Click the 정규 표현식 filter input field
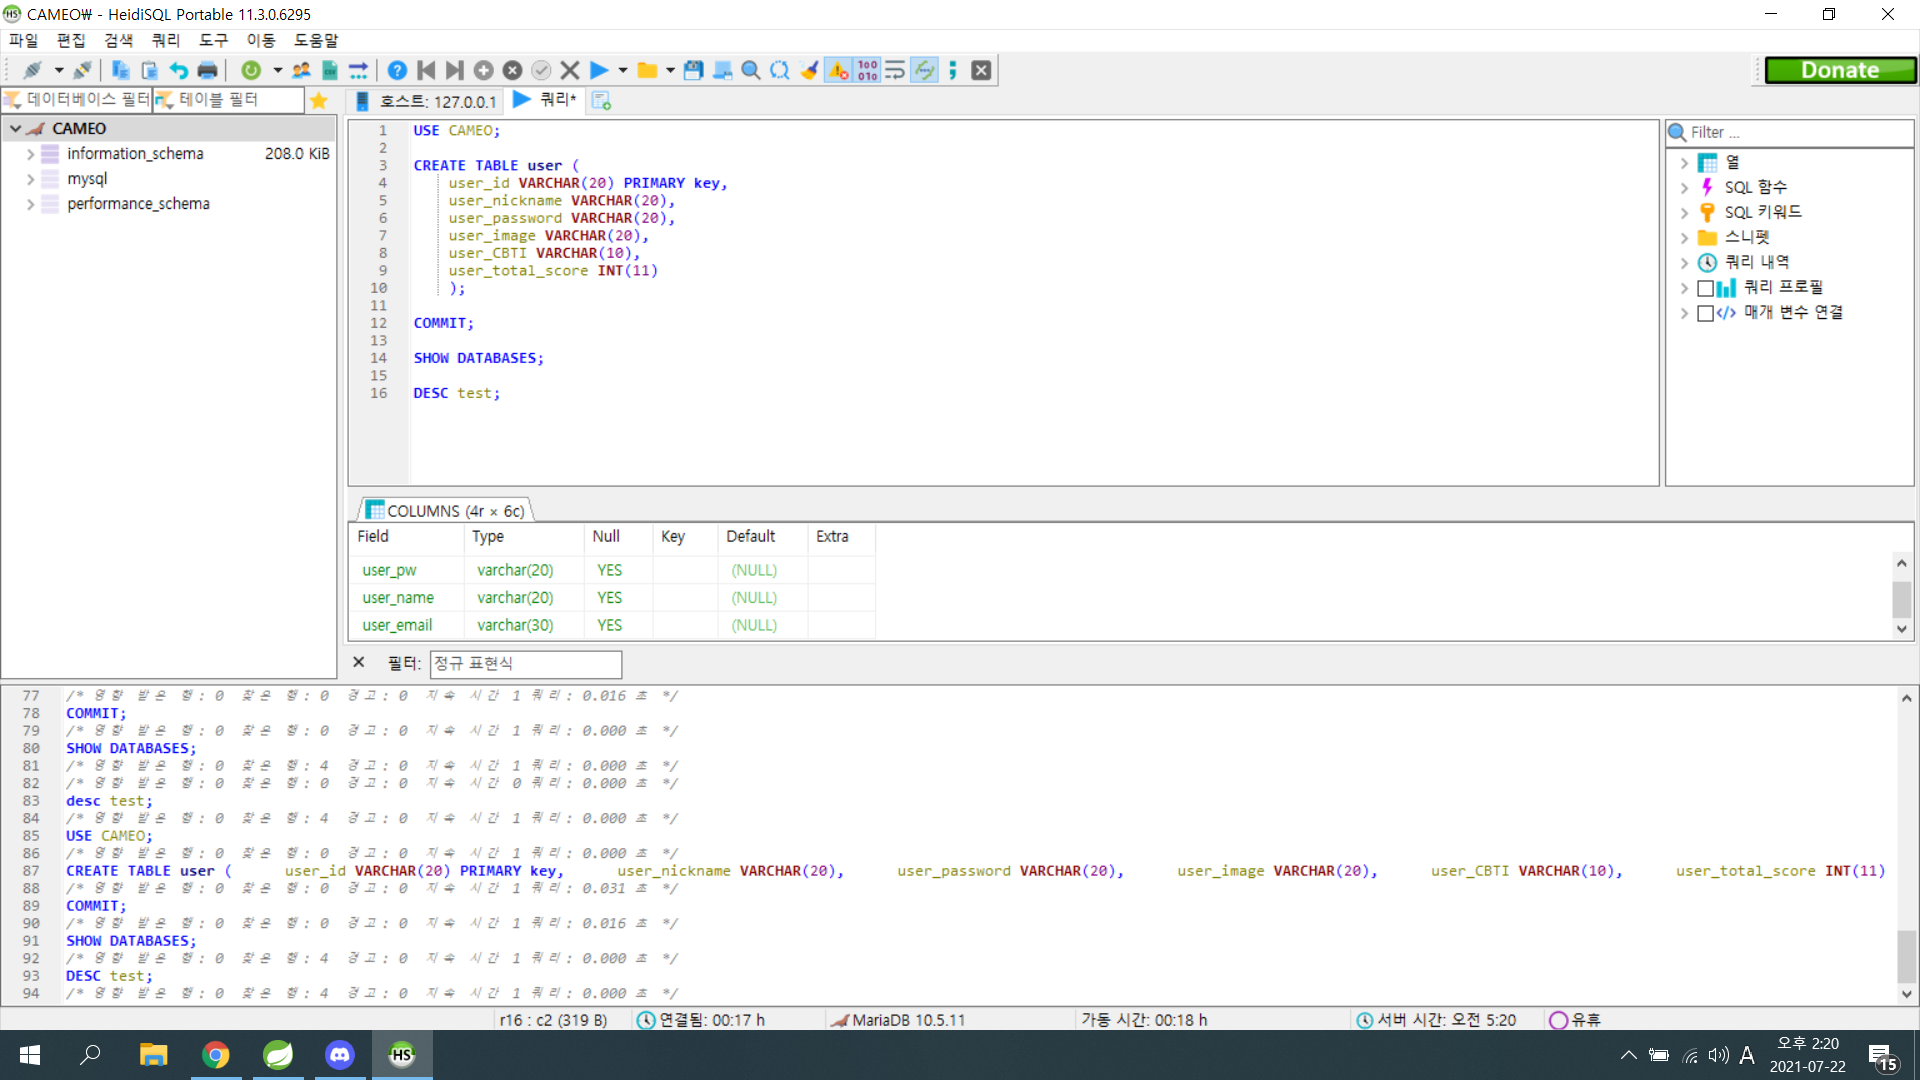This screenshot has height=1080, width=1920. click(525, 664)
